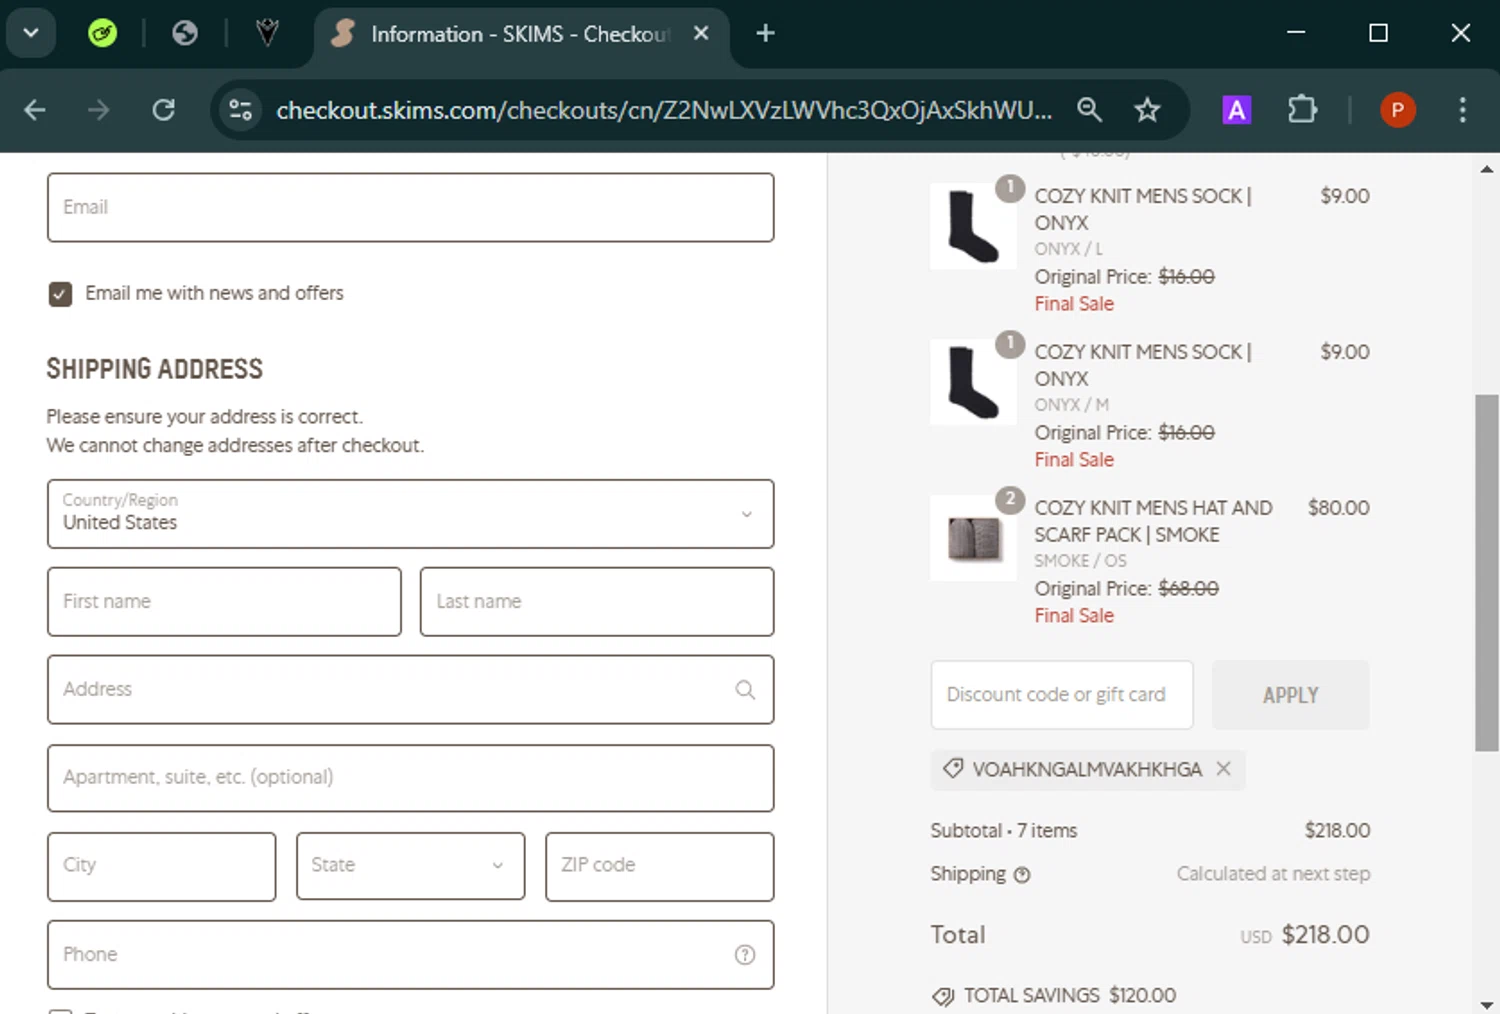Open the Shipping info help icon
Screen dimensions: 1500x1014
coord(1022,875)
